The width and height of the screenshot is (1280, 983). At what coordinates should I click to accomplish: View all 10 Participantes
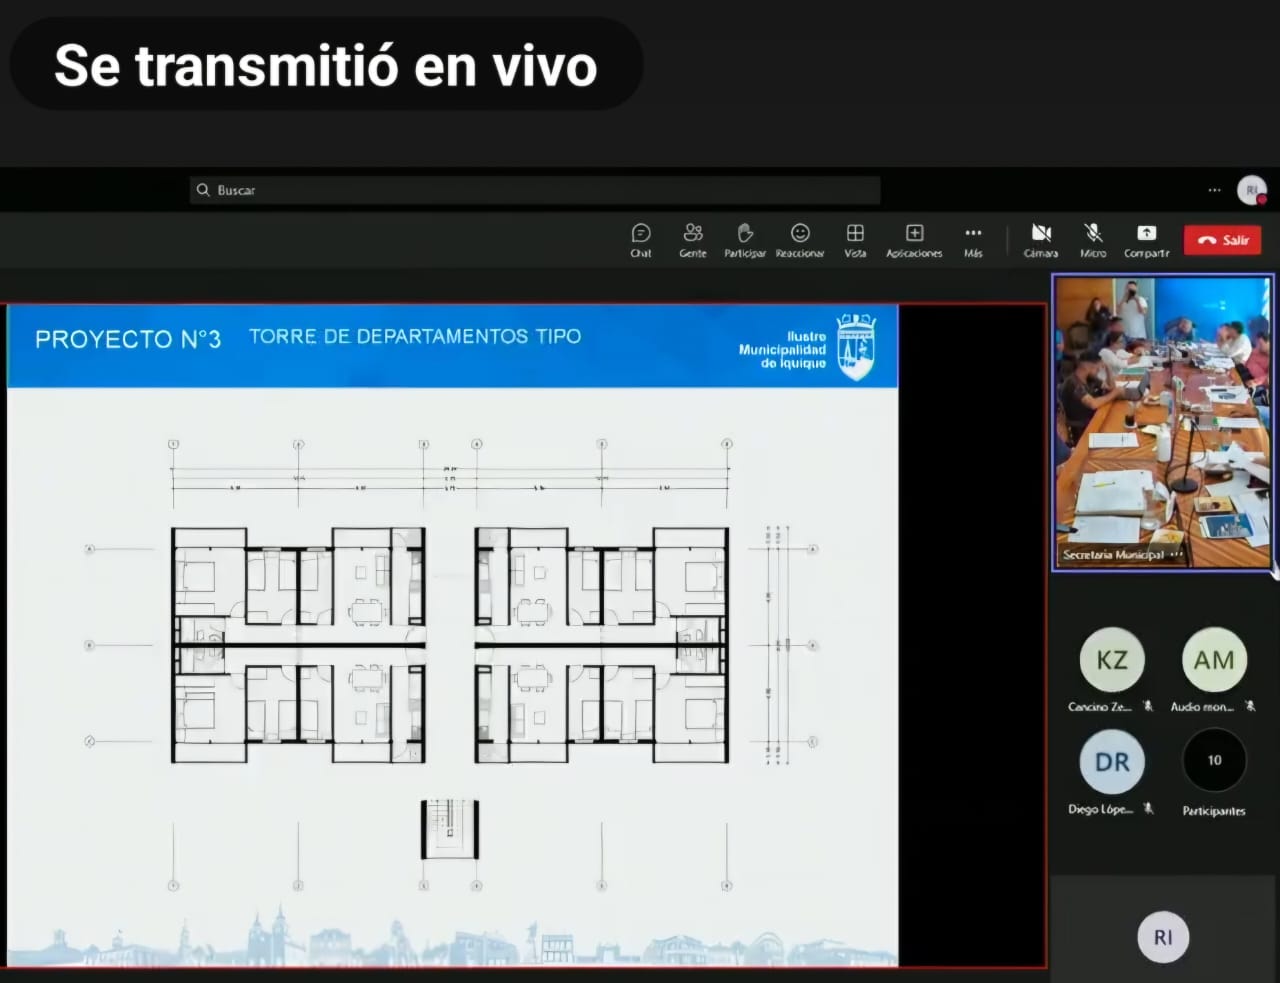click(1214, 761)
